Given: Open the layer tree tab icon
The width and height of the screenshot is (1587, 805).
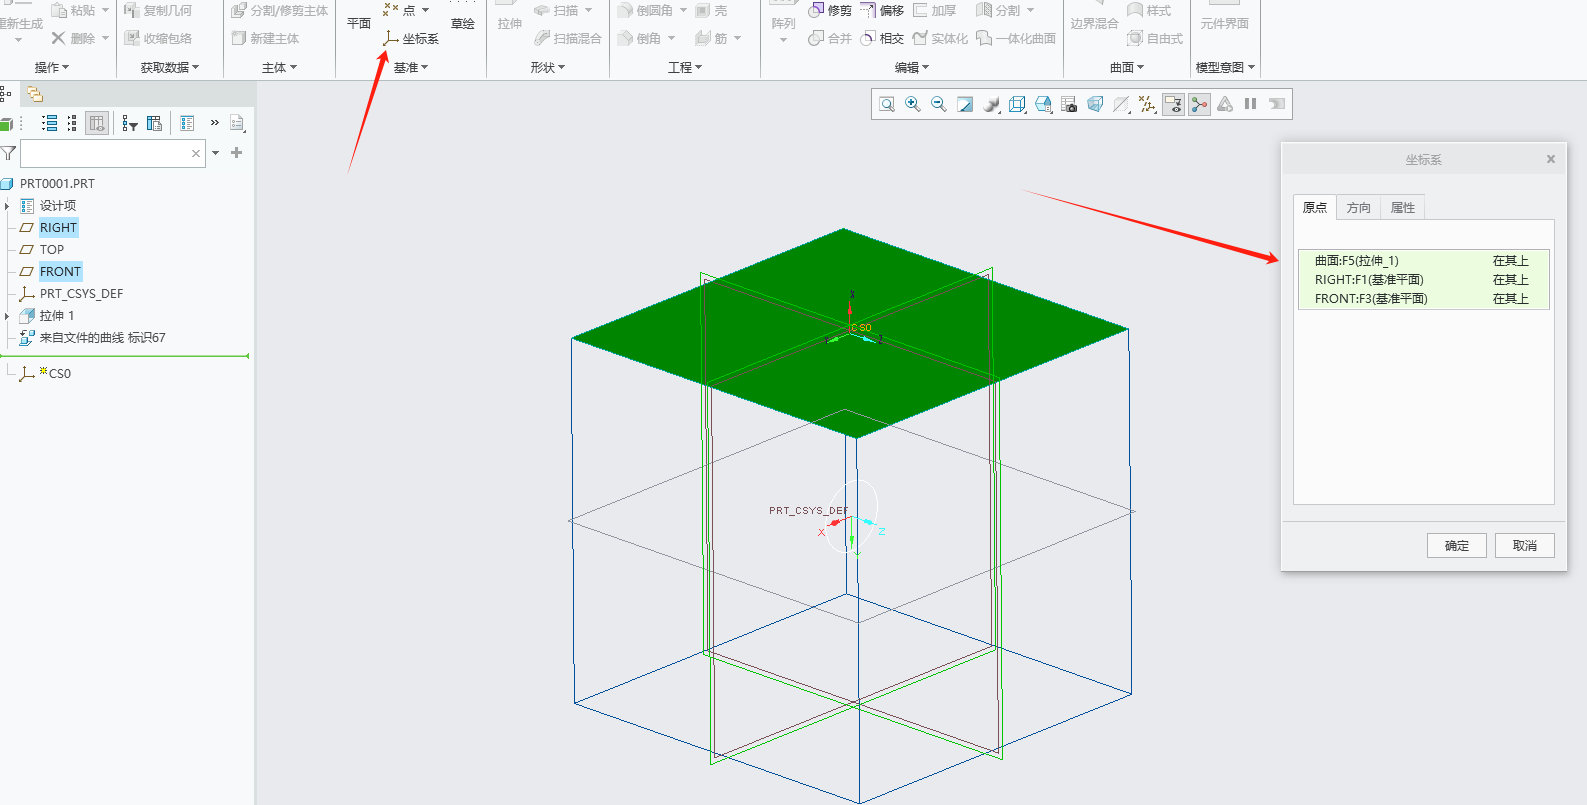Looking at the screenshot, I should [35, 94].
